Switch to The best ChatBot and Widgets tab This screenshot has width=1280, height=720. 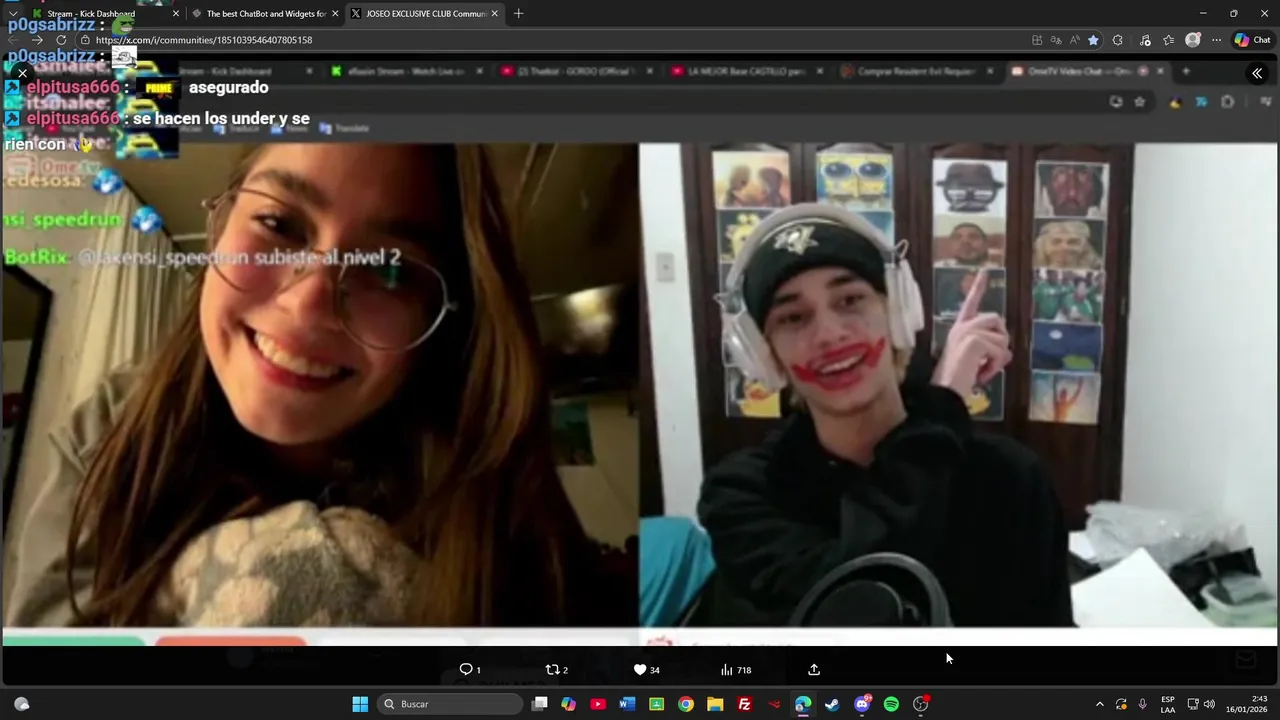pos(265,14)
